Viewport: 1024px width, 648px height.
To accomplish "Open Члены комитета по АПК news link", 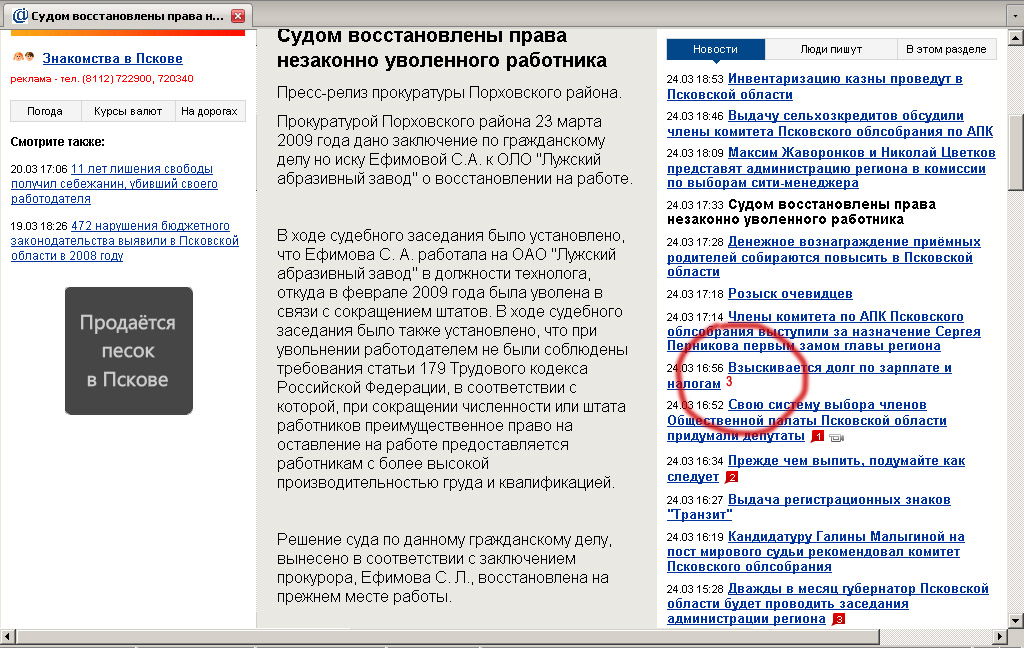I will [x=824, y=331].
